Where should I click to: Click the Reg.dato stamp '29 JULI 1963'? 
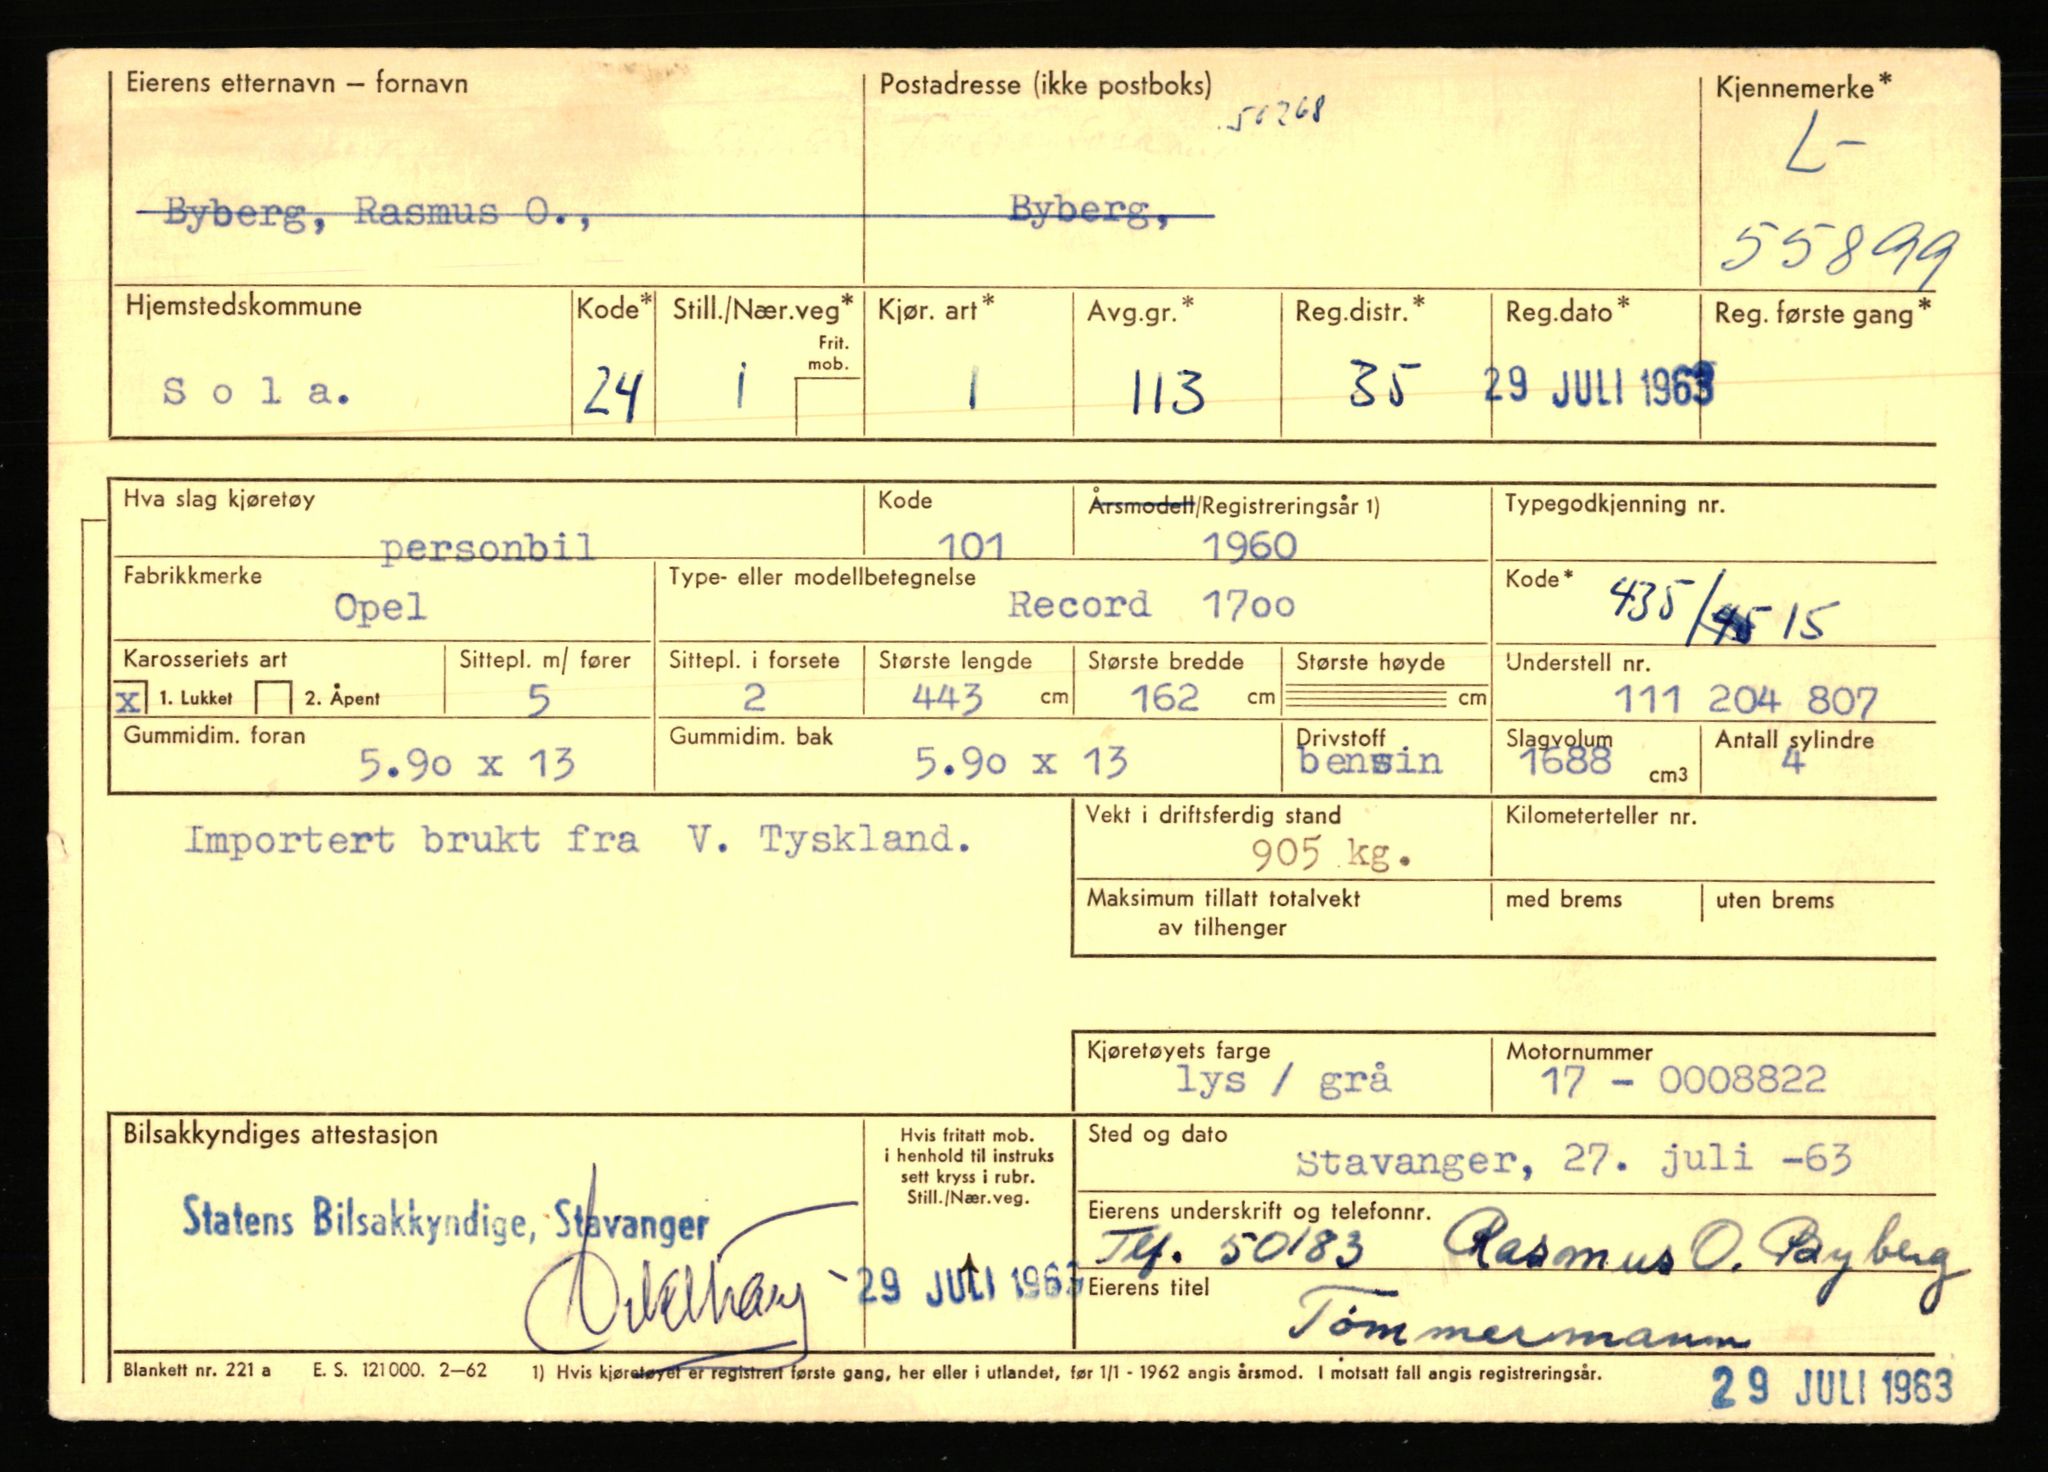(1598, 385)
